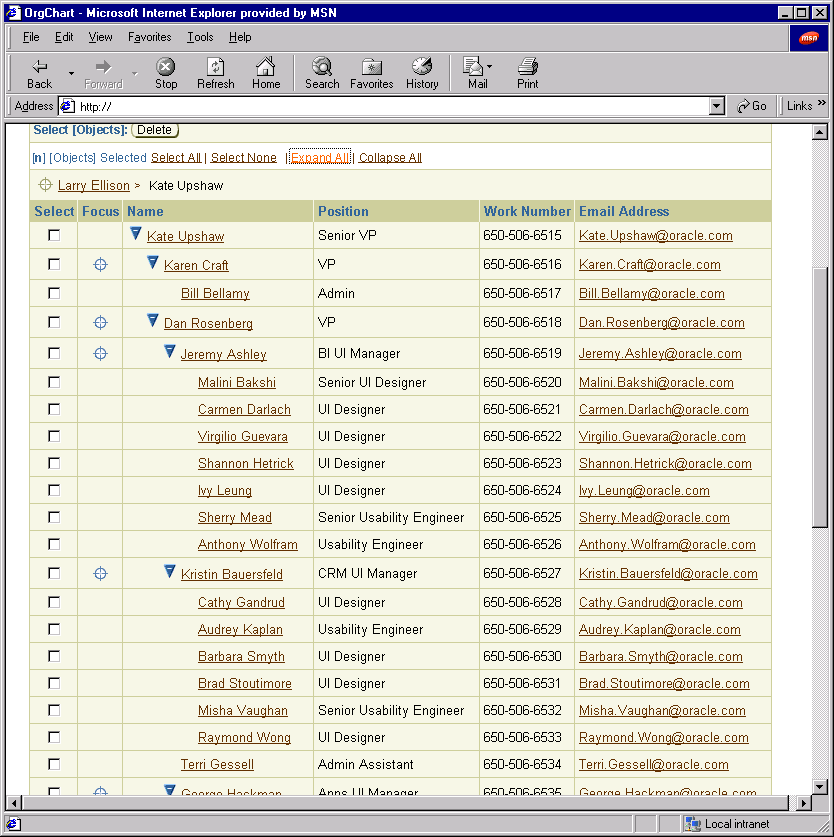This screenshot has width=834, height=837.
Task: Collapse the Jeremy Ashley tree node
Action: [169, 352]
